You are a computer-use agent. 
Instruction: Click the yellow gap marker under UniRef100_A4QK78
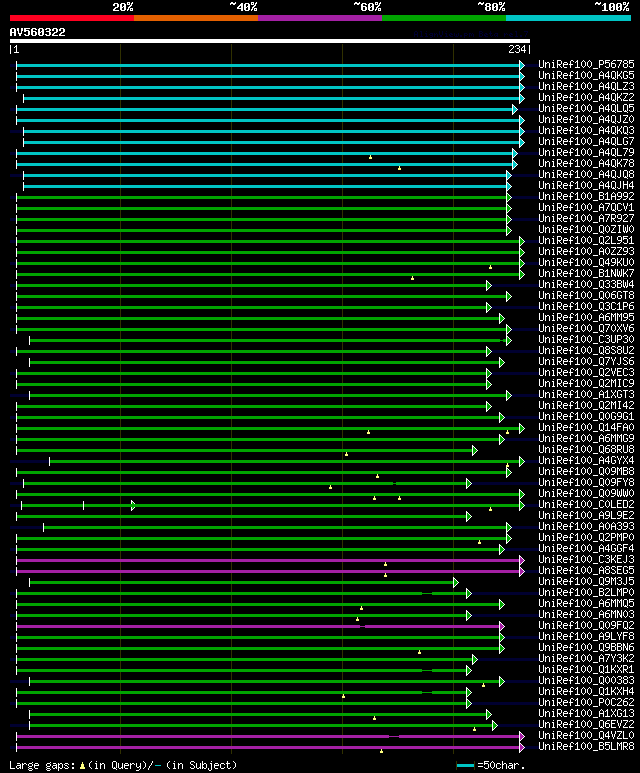[399, 169]
